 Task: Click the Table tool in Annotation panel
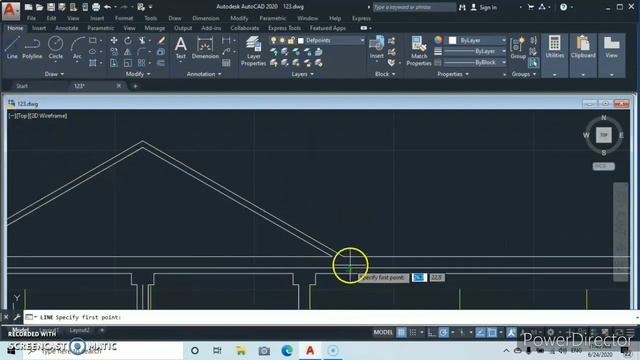tap(226, 63)
